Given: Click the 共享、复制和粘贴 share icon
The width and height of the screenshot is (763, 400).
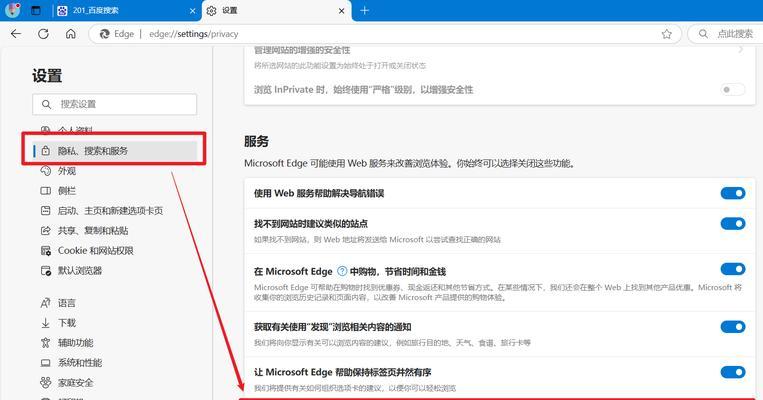Looking at the screenshot, I should click(x=45, y=231).
